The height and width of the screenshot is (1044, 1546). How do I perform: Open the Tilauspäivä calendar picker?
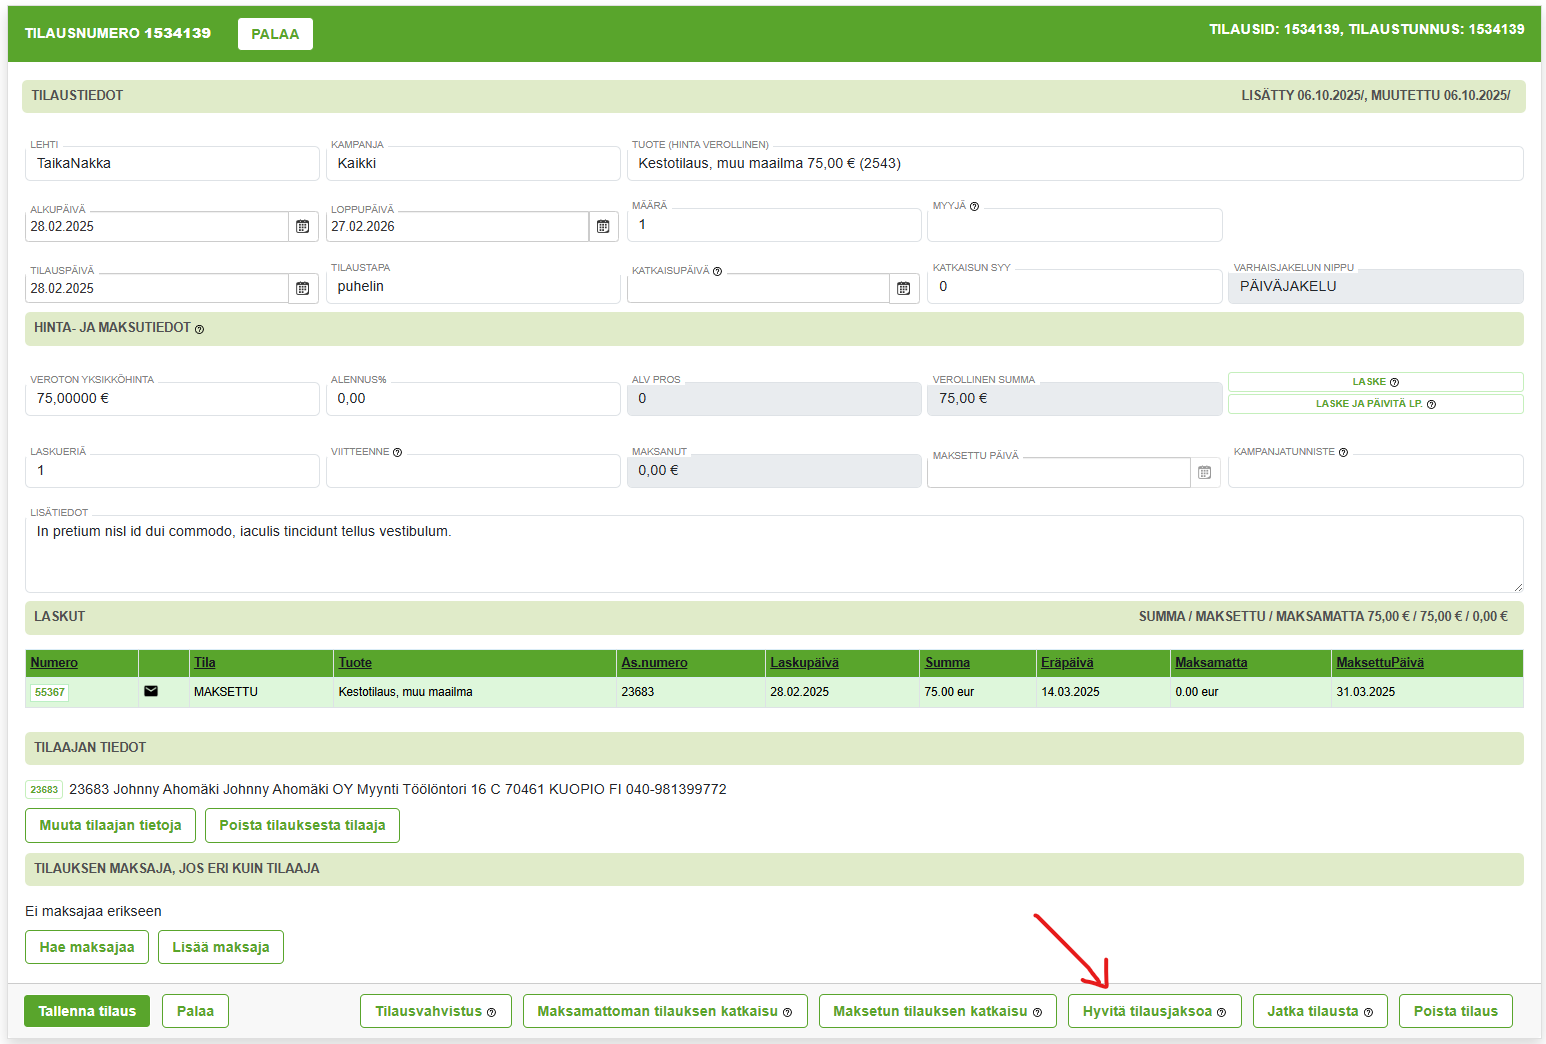(x=303, y=289)
